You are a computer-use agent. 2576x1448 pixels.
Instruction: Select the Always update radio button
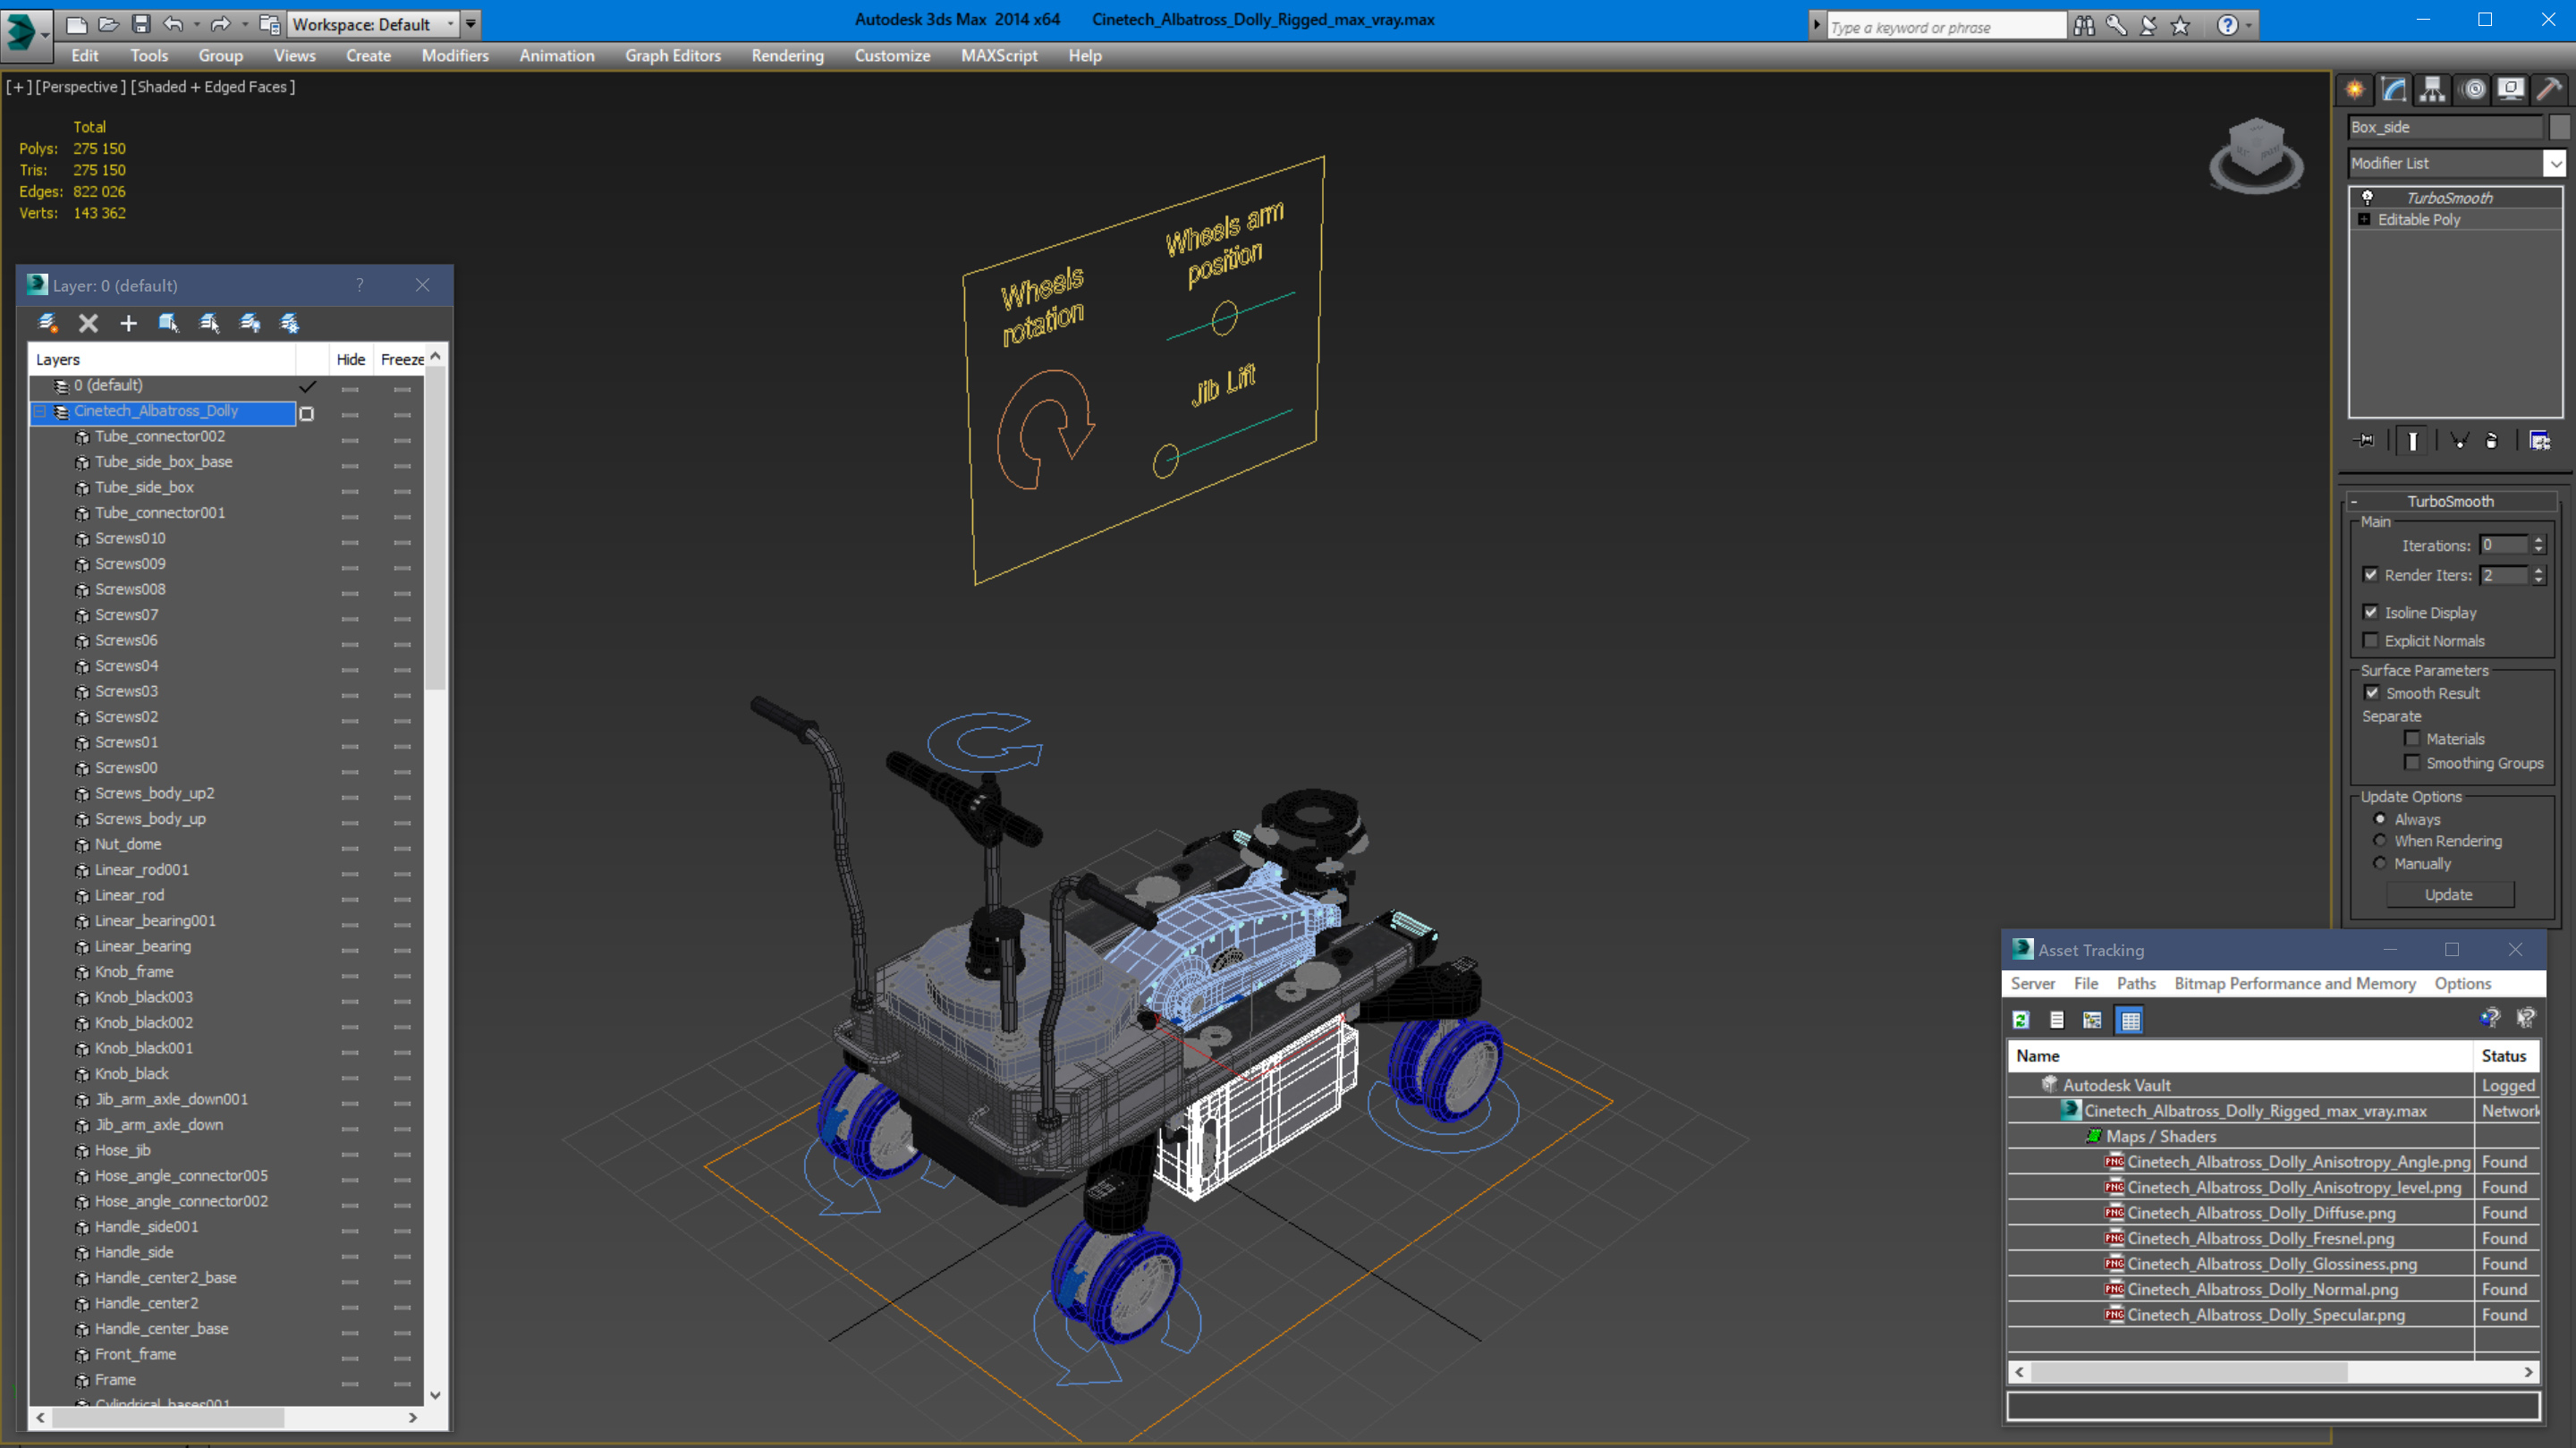(2380, 818)
